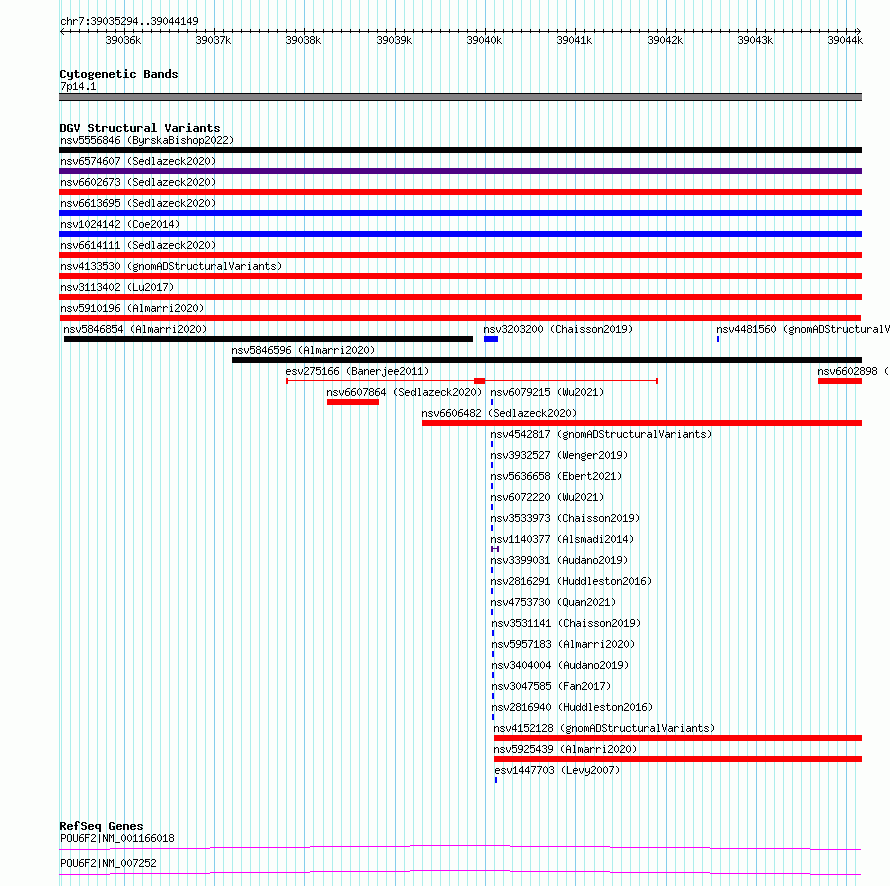Click nsv6079215 (Wu2021) label
This screenshot has width=890, height=886.
547,392
